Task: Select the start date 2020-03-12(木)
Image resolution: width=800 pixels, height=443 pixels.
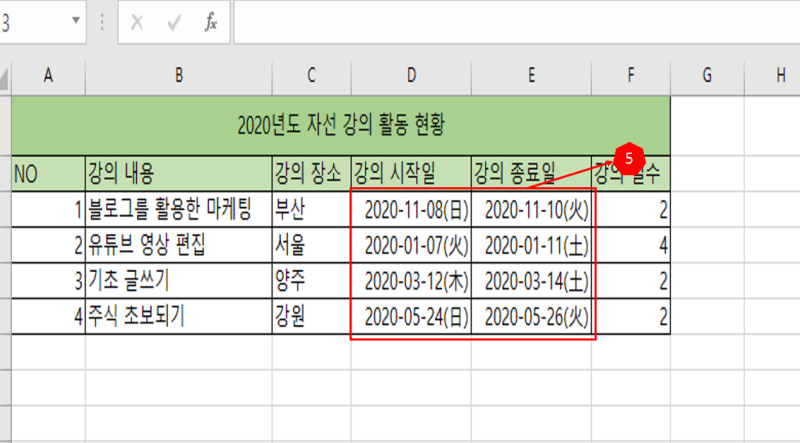Action: tap(411, 281)
